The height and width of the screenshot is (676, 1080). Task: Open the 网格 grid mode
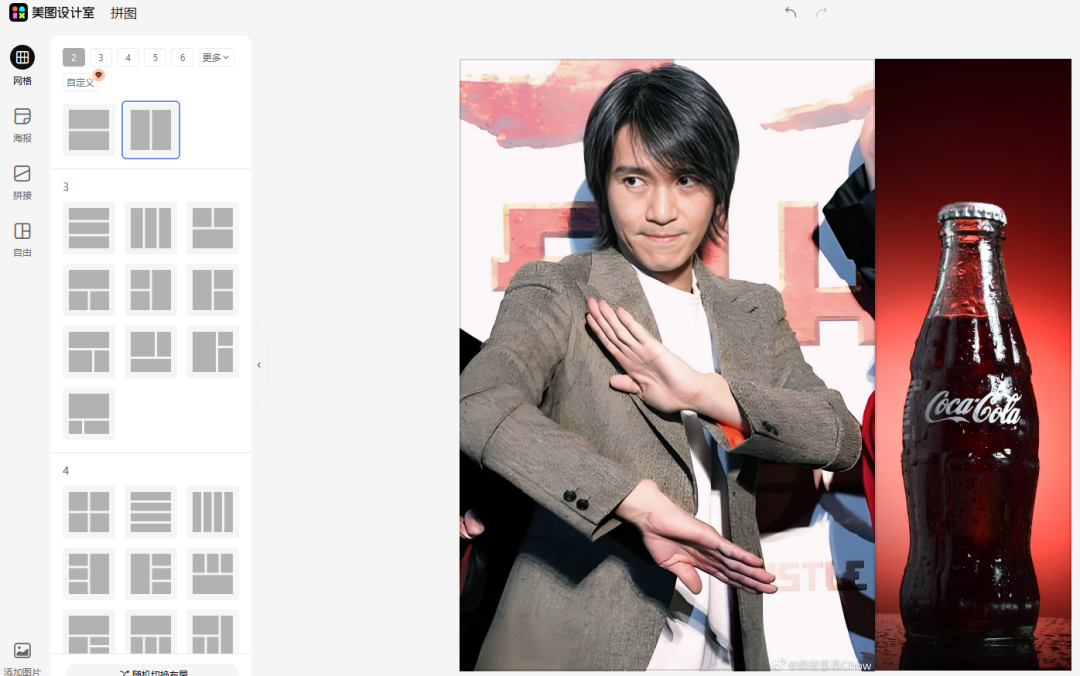click(x=22, y=65)
